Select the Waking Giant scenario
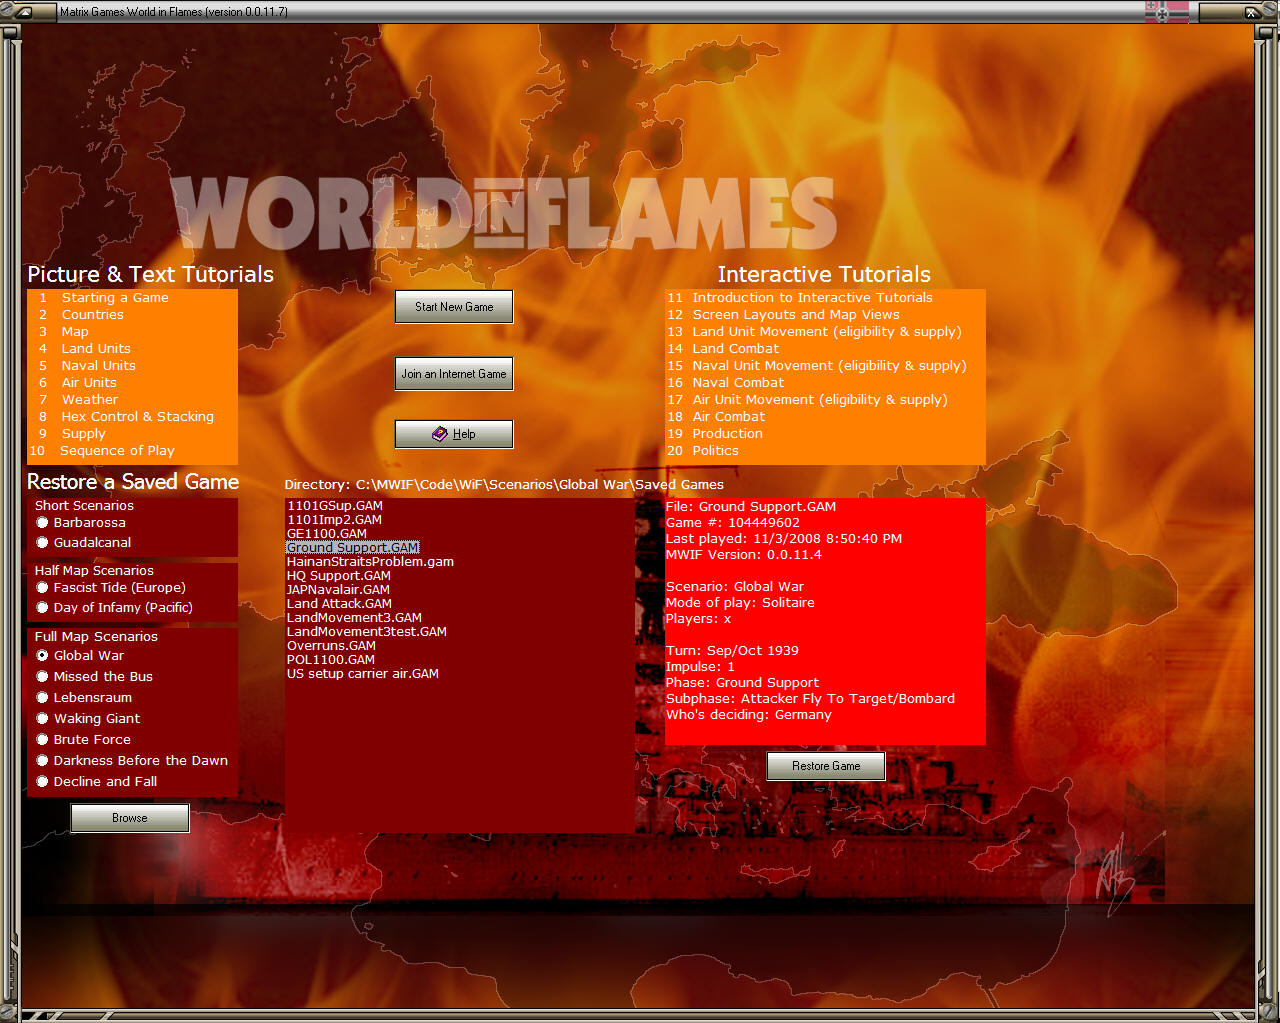 (88, 718)
